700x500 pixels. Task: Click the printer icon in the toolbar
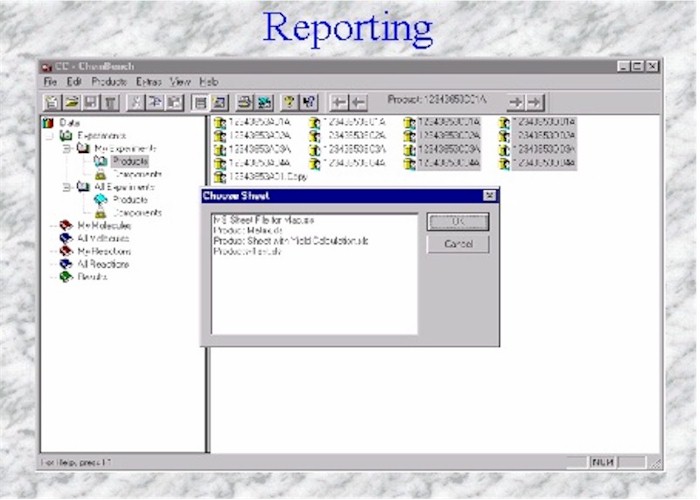(x=244, y=102)
